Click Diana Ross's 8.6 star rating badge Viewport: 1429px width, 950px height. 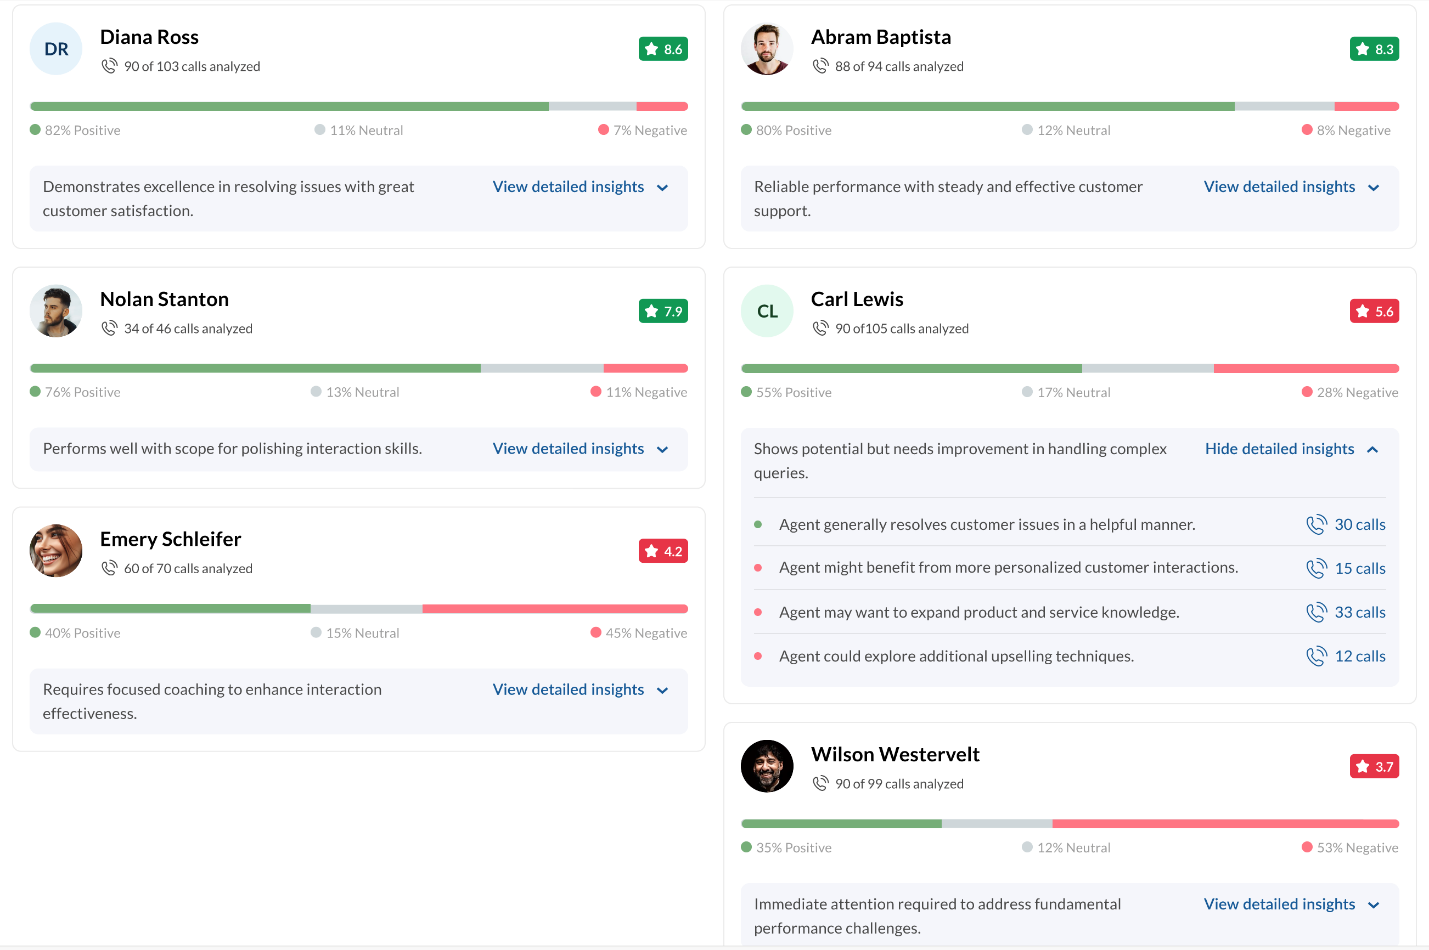click(663, 49)
